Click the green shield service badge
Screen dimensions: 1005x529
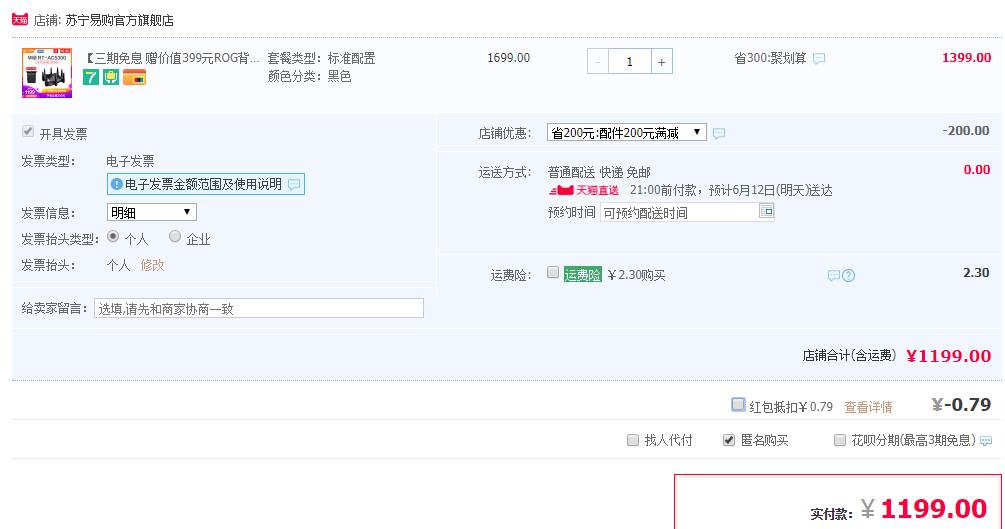(111, 78)
